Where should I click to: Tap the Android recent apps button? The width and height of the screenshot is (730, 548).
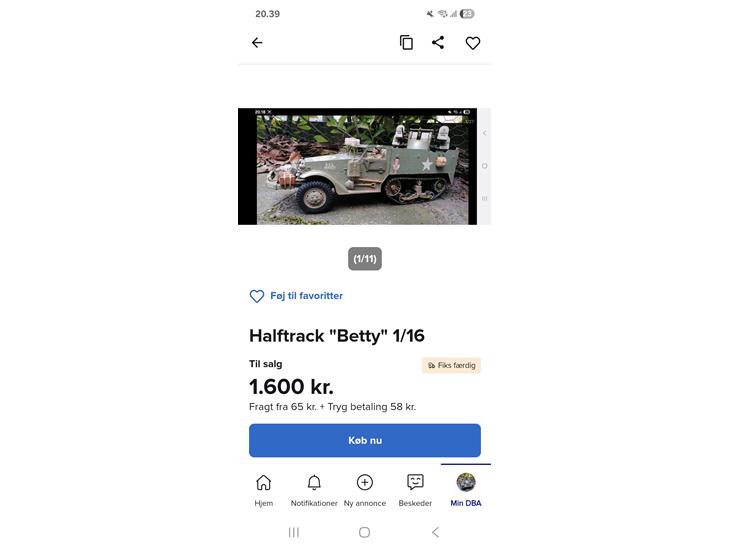[x=294, y=532]
